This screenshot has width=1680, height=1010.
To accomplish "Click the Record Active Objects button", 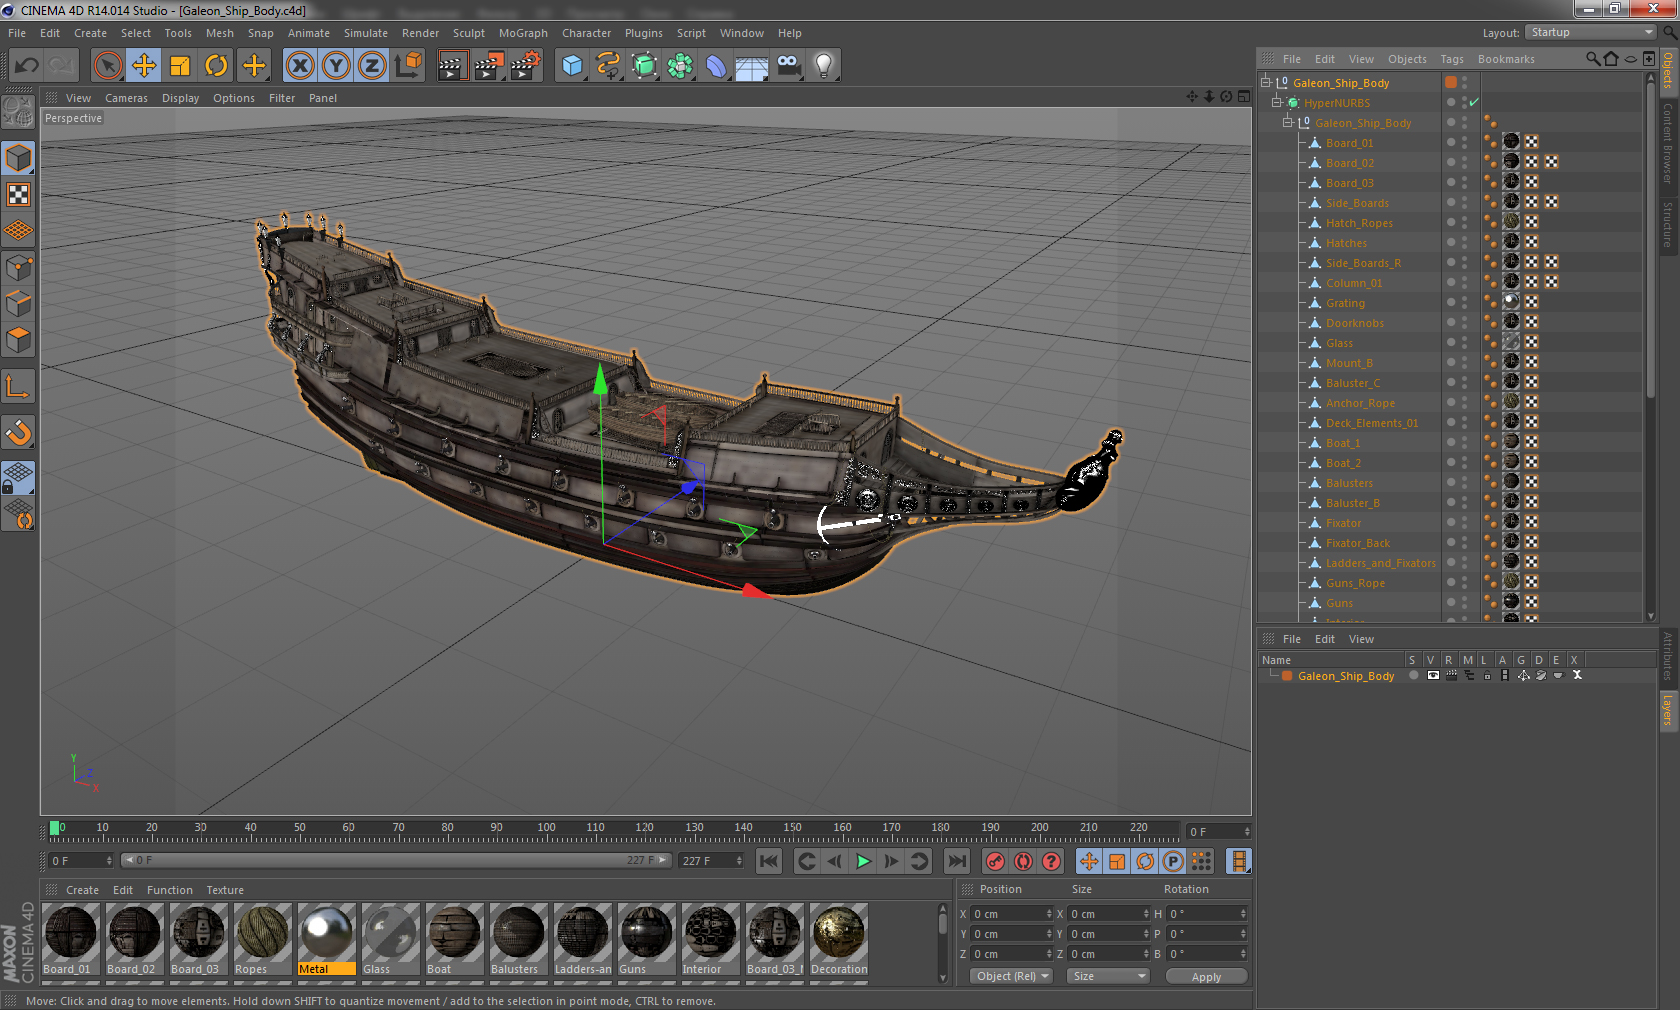I will click(x=995, y=861).
